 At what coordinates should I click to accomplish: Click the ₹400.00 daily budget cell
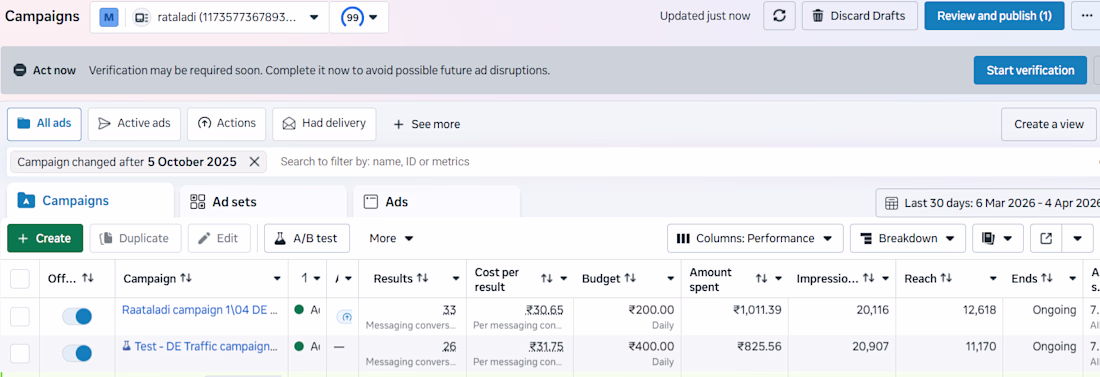pyautogui.click(x=651, y=346)
